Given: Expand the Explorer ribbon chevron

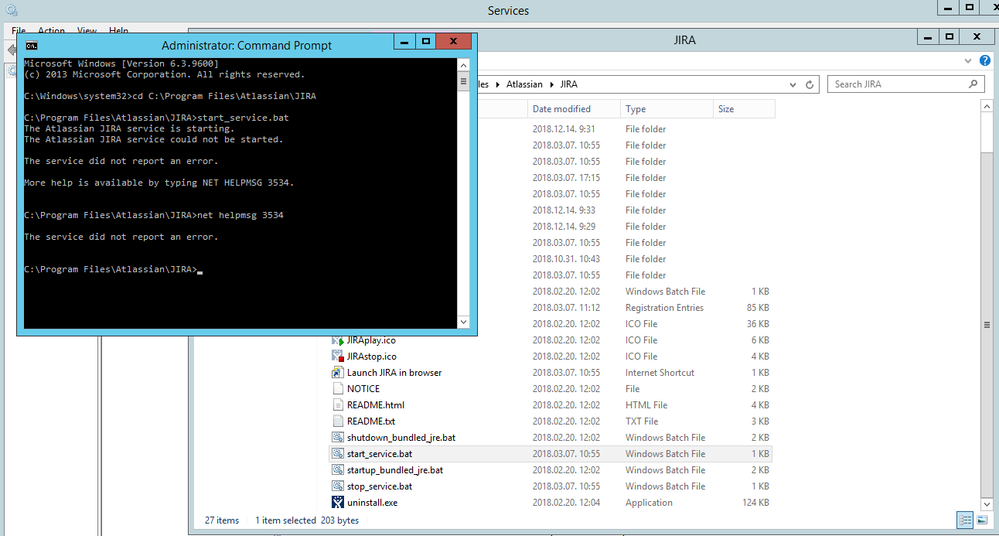Looking at the screenshot, I should pyautogui.click(x=968, y=61).
